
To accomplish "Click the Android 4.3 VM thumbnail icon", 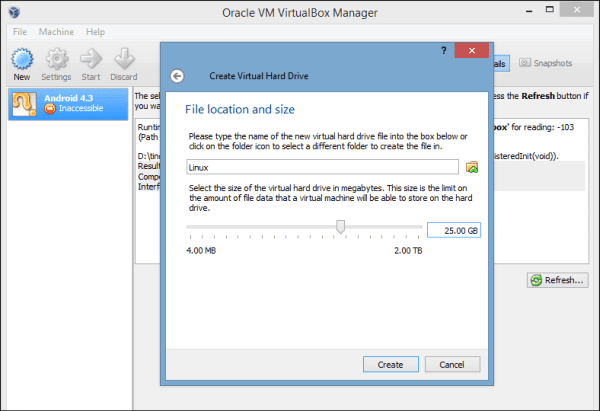I will coord(24,104).
